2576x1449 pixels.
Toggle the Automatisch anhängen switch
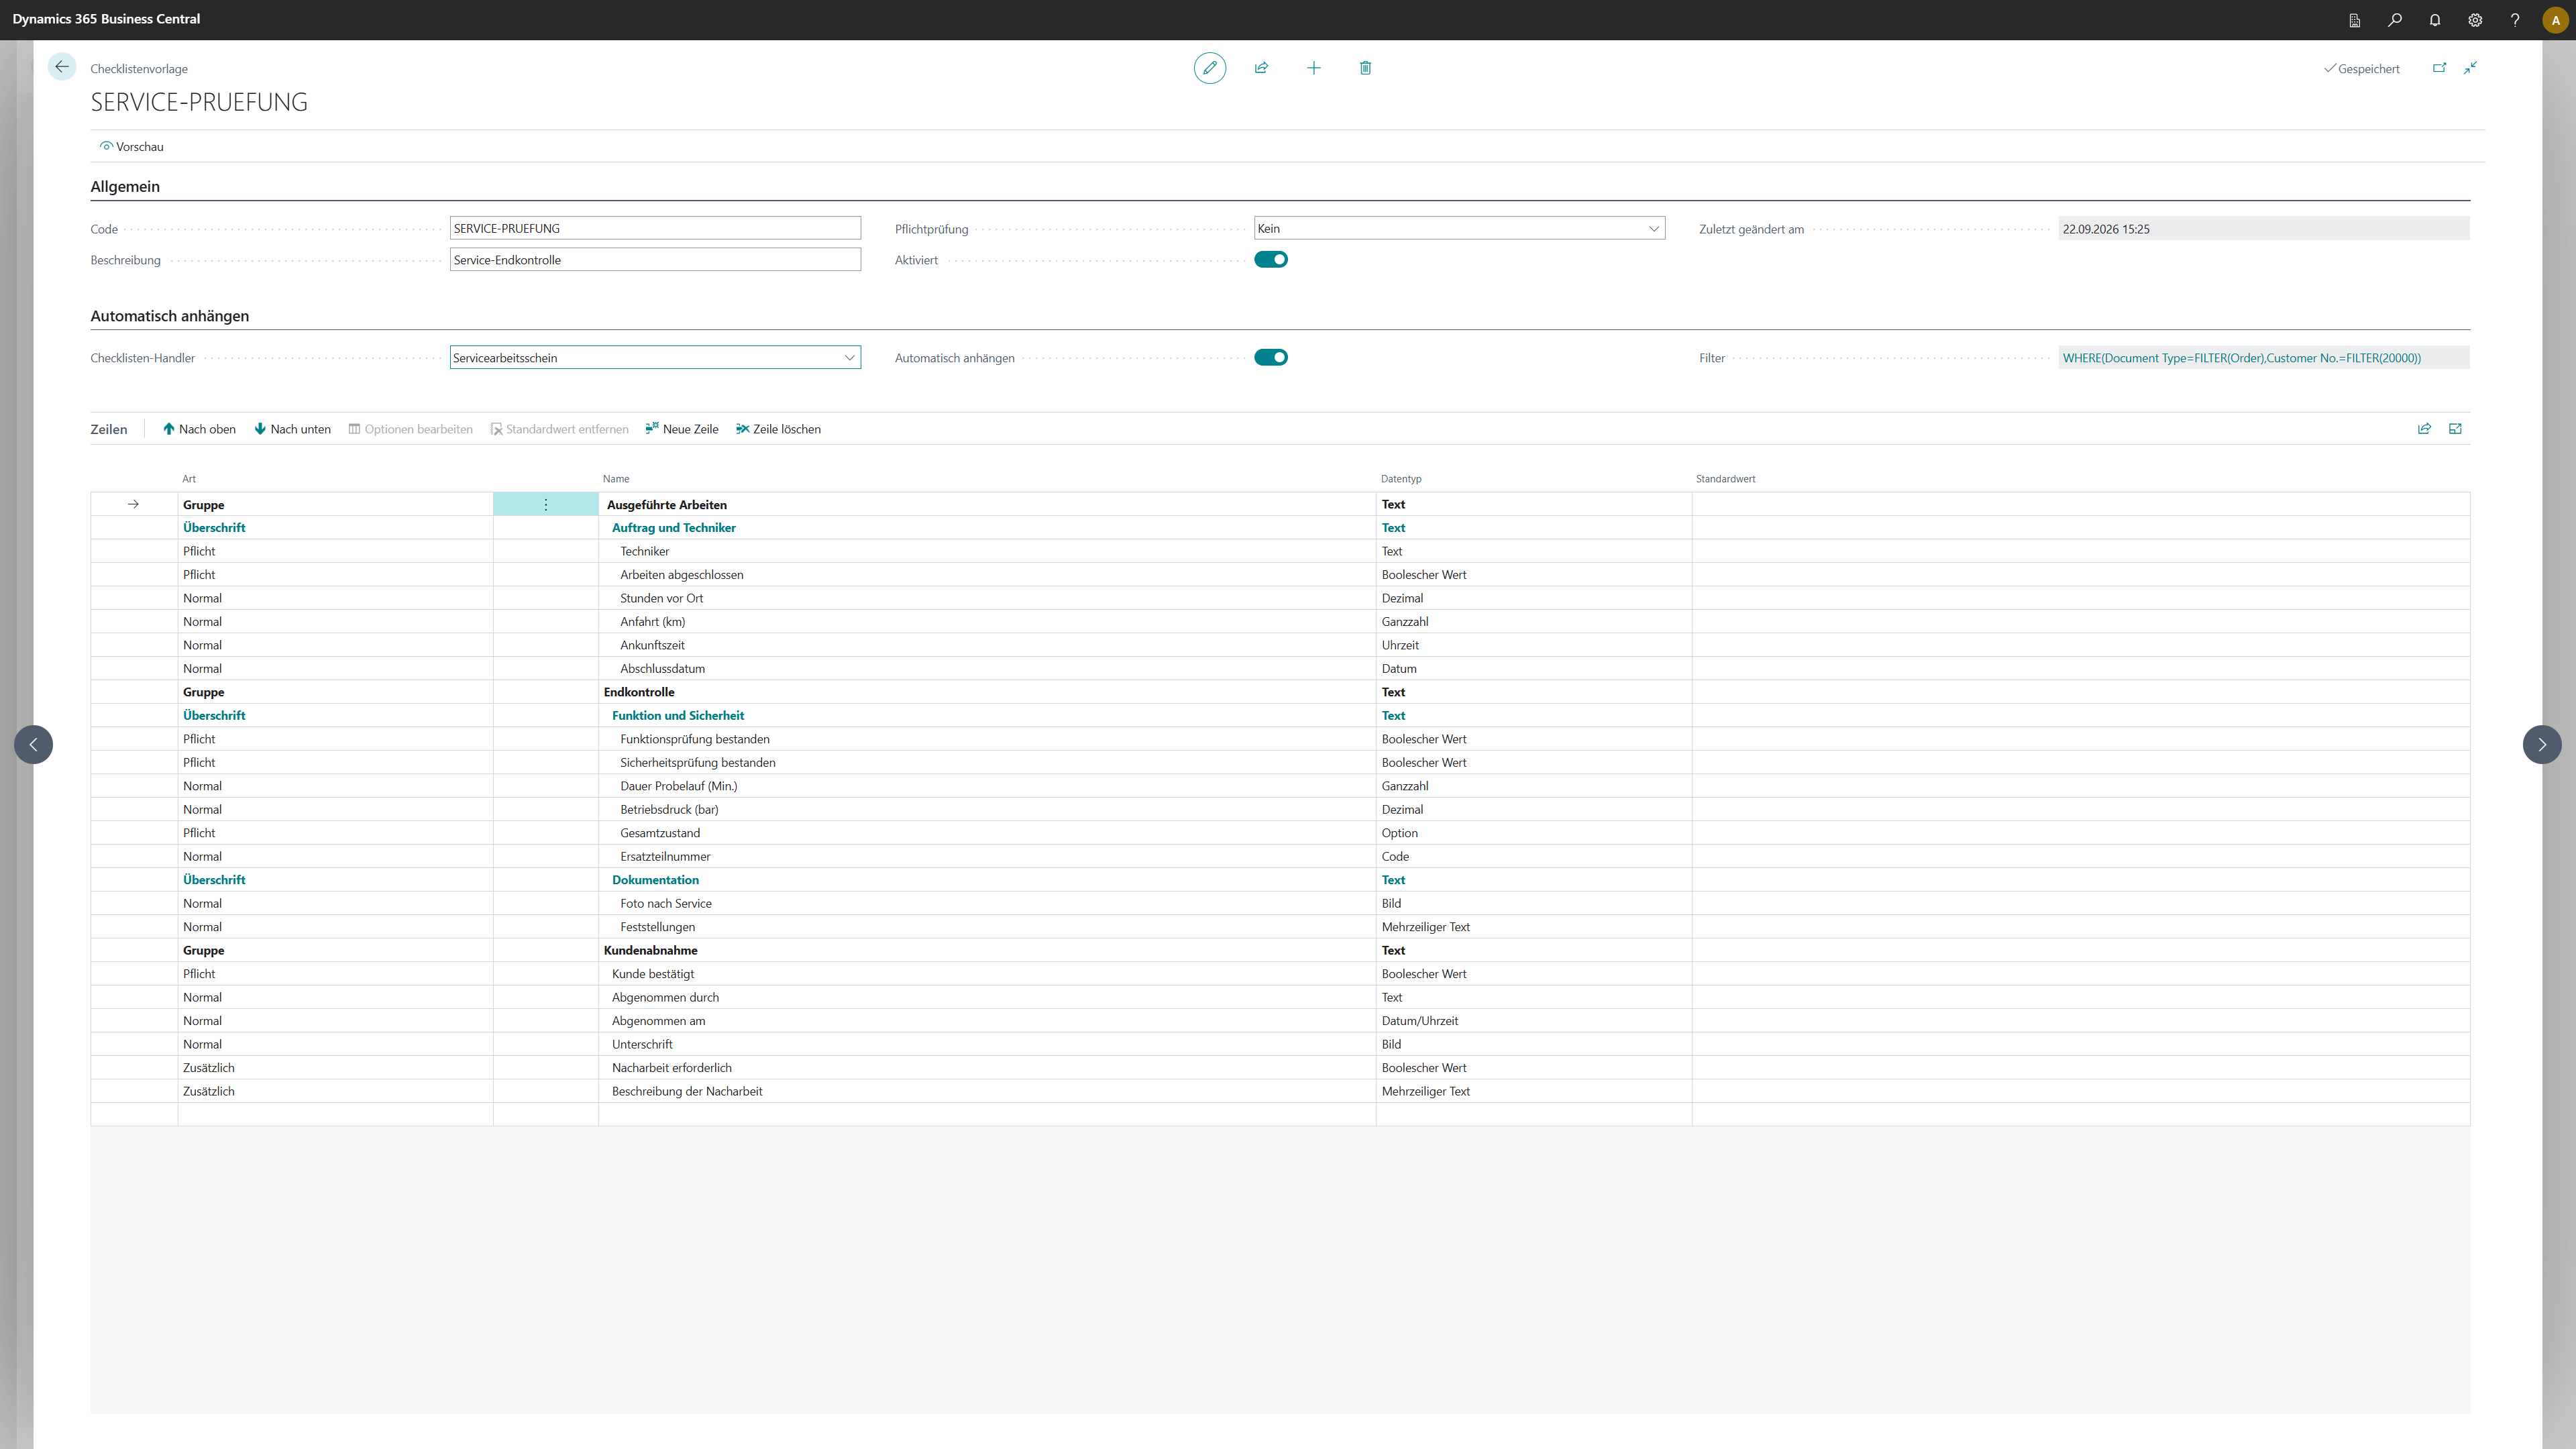(1271, 357)
